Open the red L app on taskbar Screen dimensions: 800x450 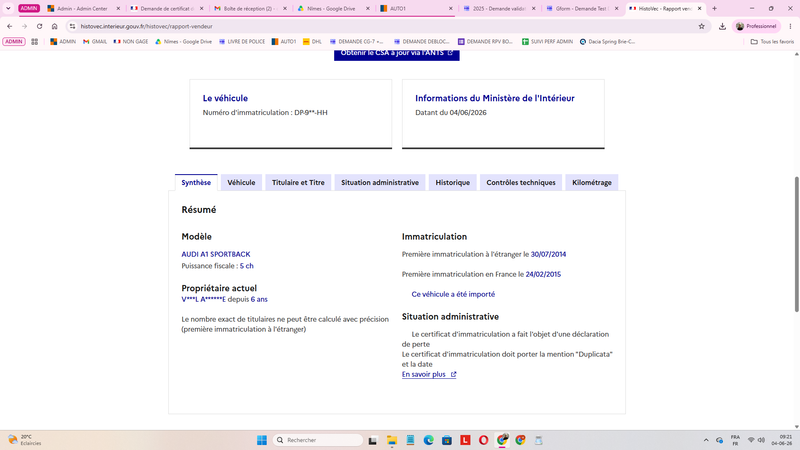click(x=465, y=440)
